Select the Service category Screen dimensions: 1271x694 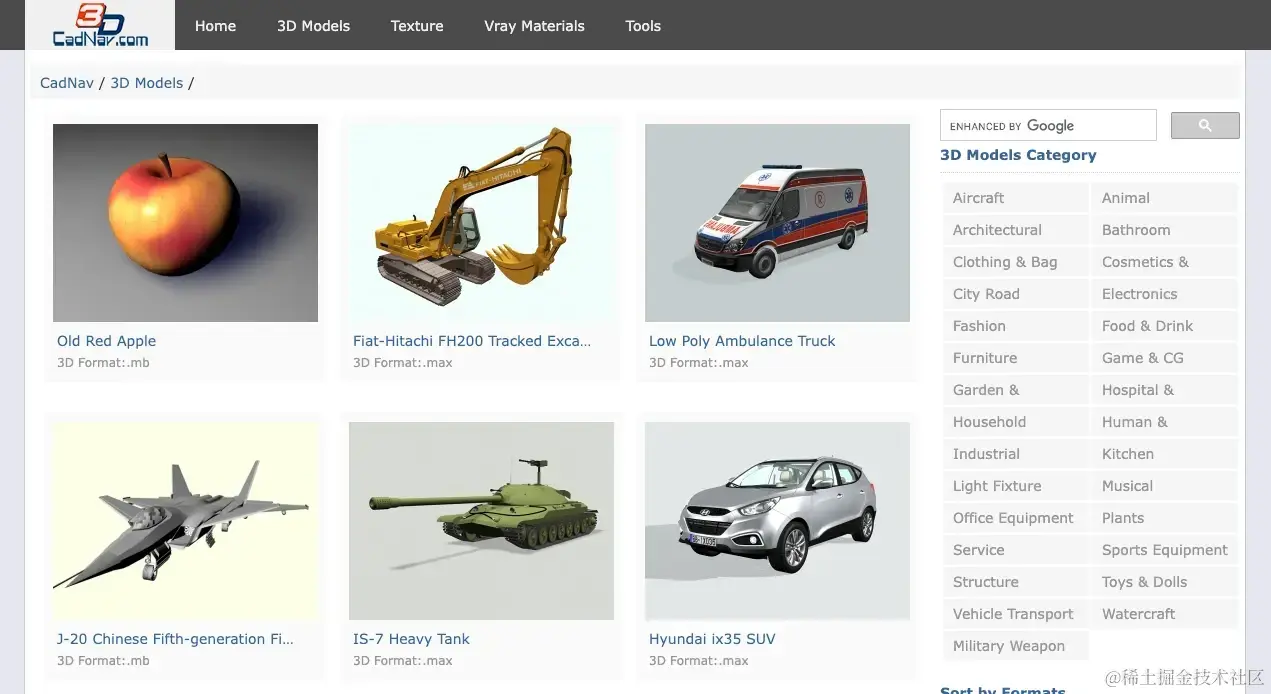click(1015, 550)
